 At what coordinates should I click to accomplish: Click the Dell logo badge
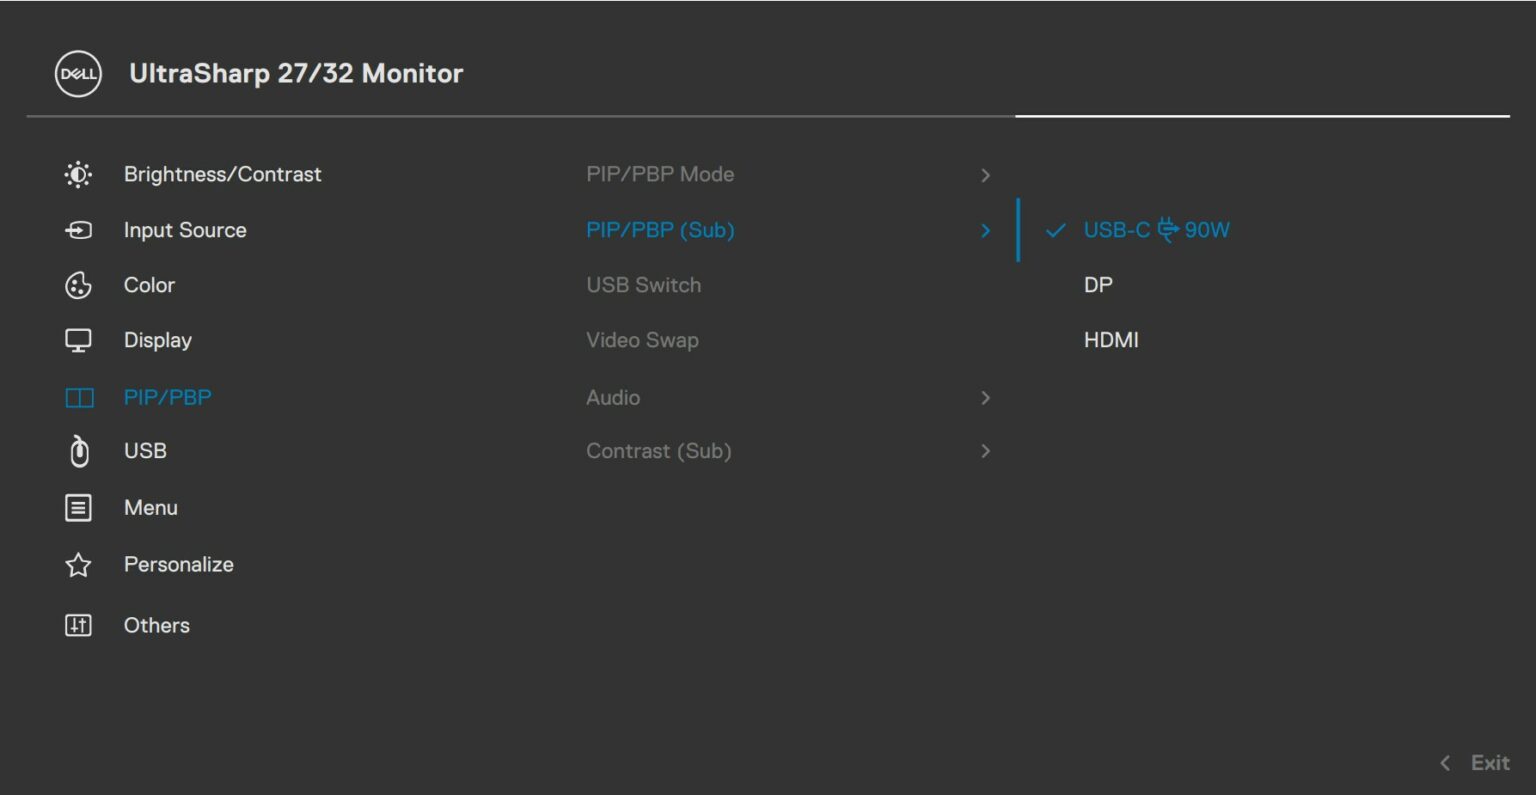(x=77, y=73)
